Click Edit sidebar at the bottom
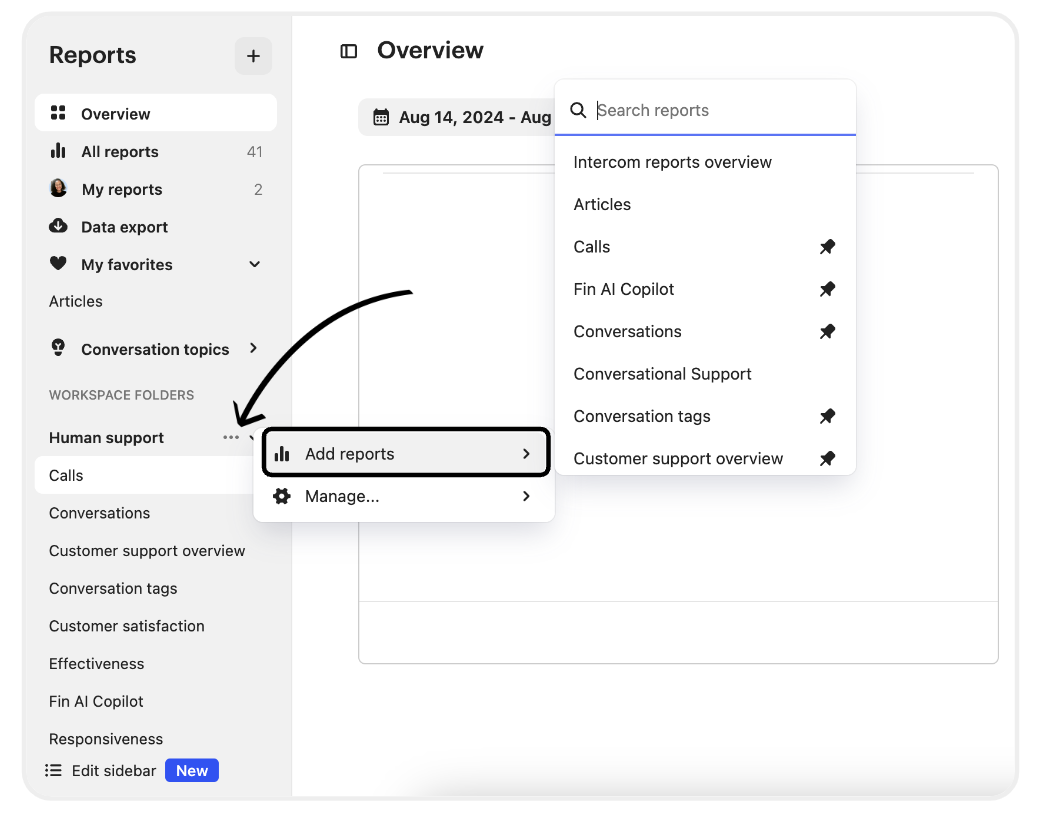 tap(114, 770)
